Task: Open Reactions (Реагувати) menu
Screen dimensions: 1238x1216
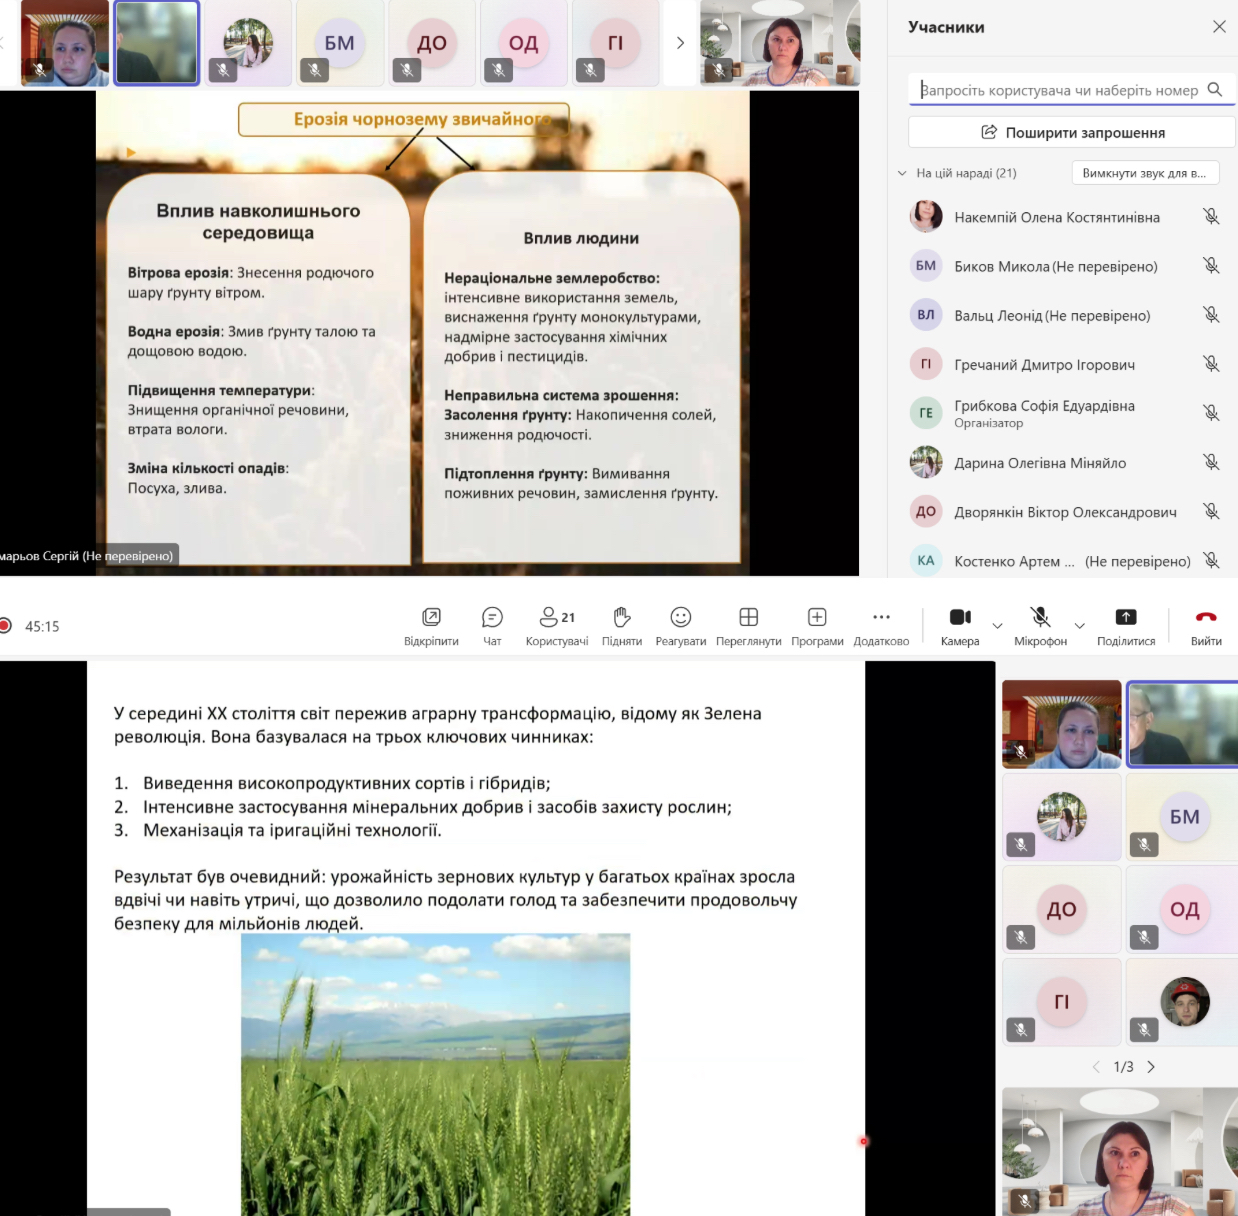Action: [680, 618]
